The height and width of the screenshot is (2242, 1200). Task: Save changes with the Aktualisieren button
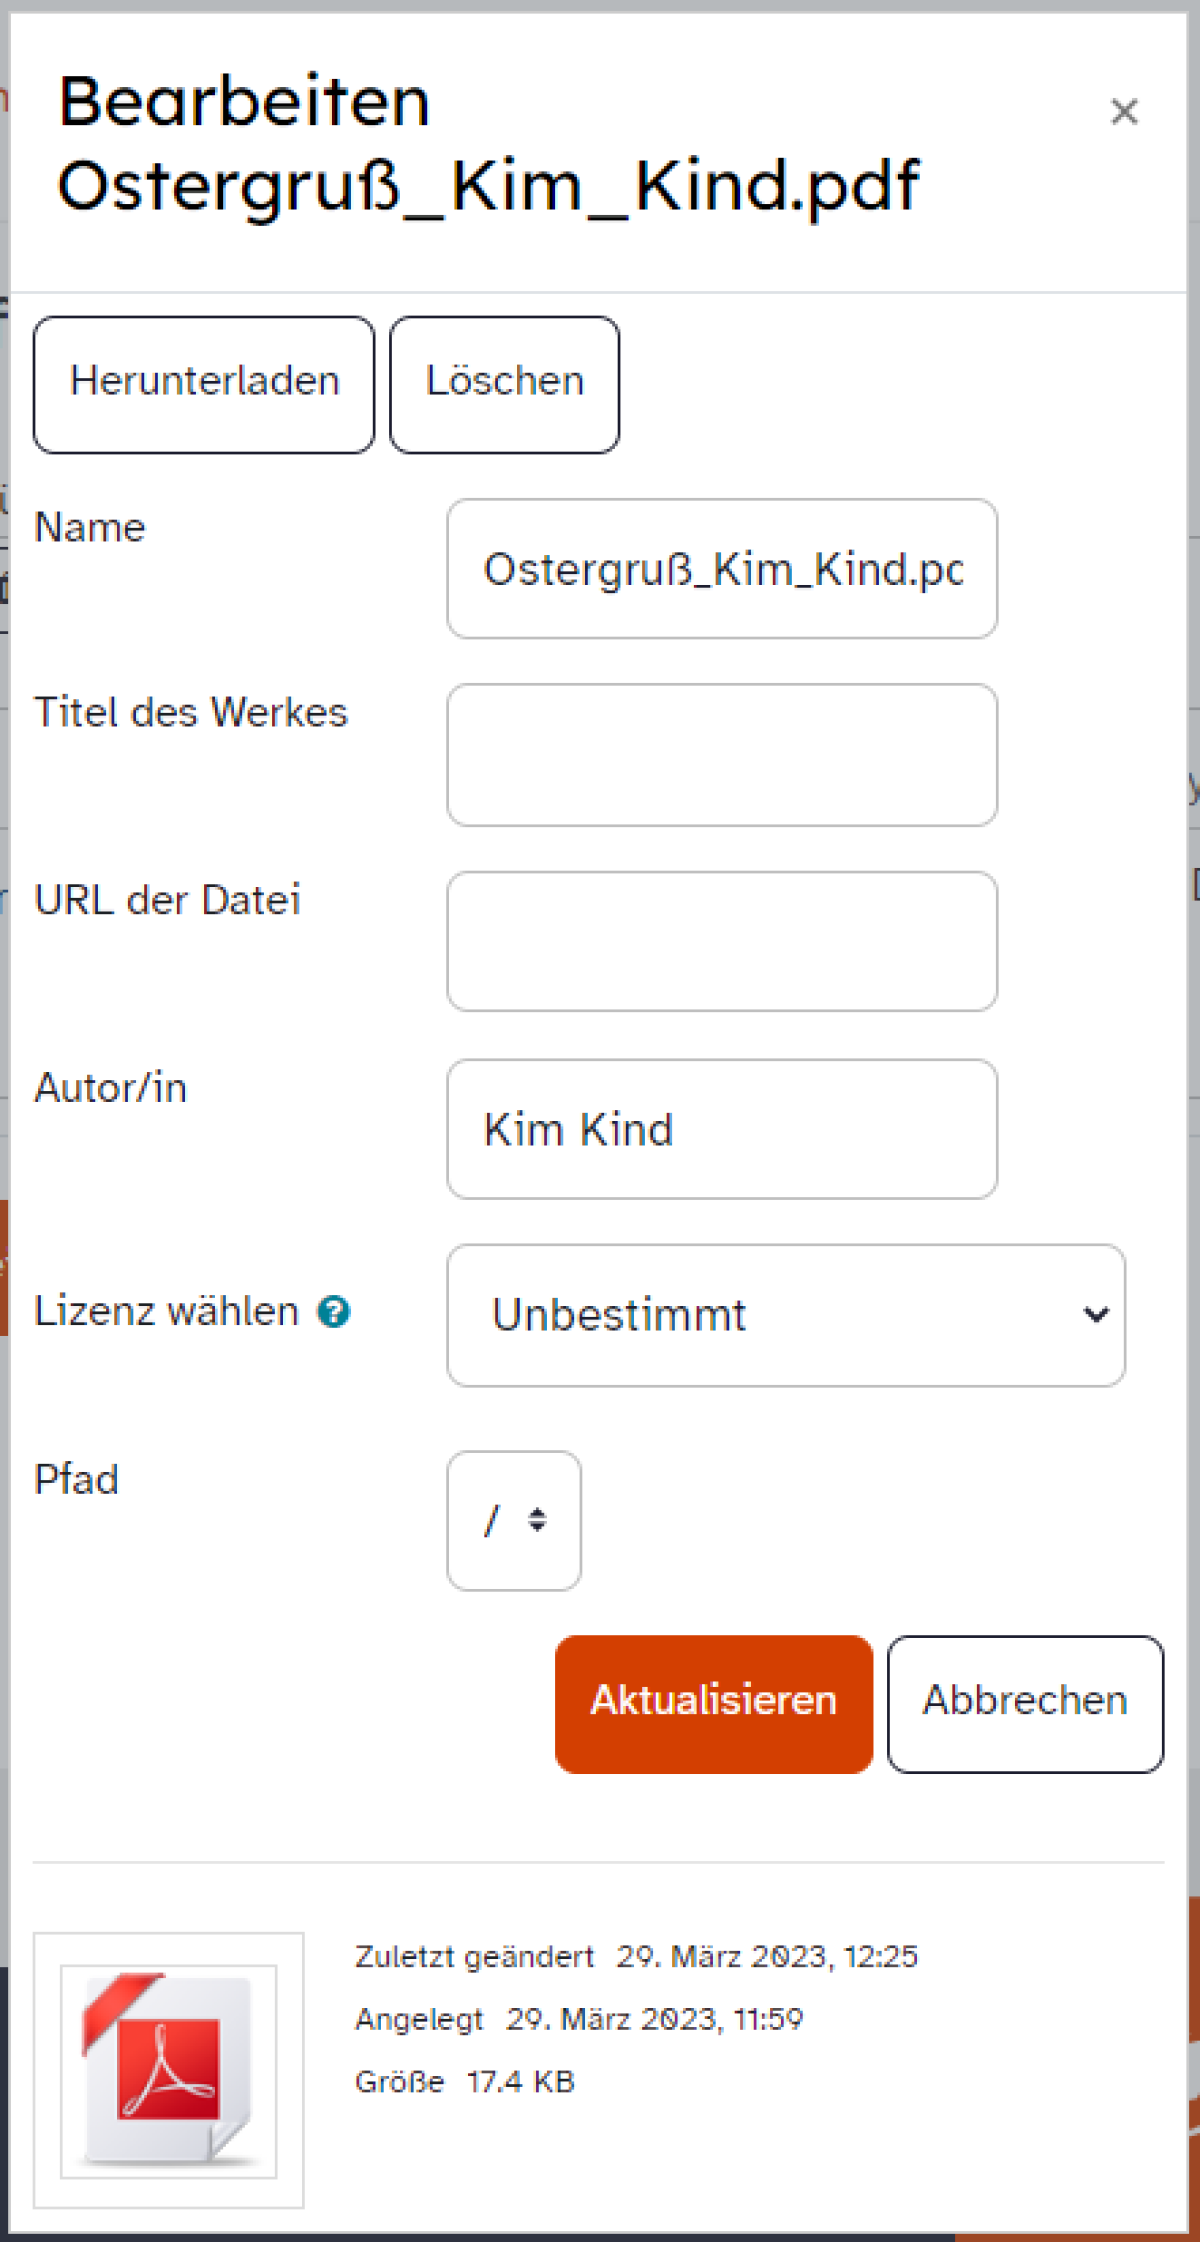click(x=713, y=1703)
